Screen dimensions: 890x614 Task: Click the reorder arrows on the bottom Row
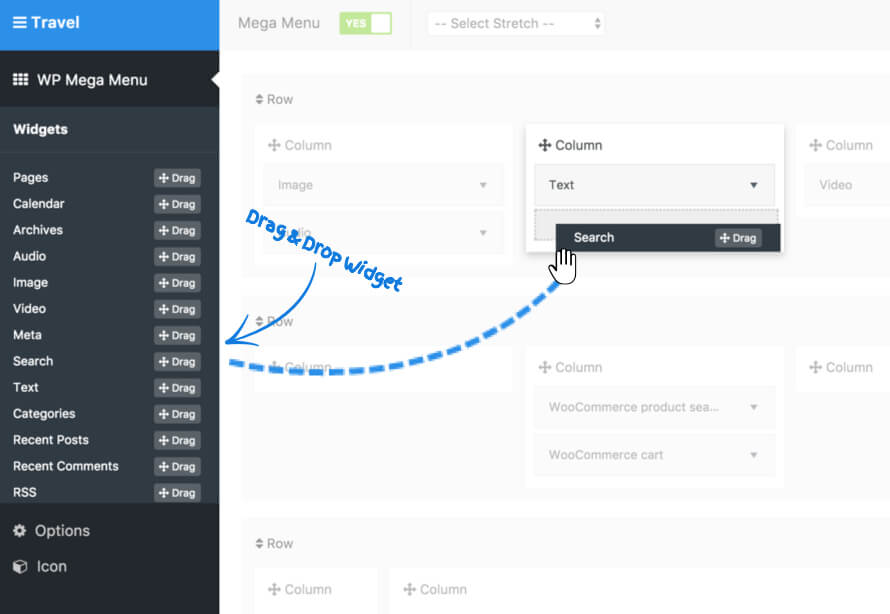(259, 543)
